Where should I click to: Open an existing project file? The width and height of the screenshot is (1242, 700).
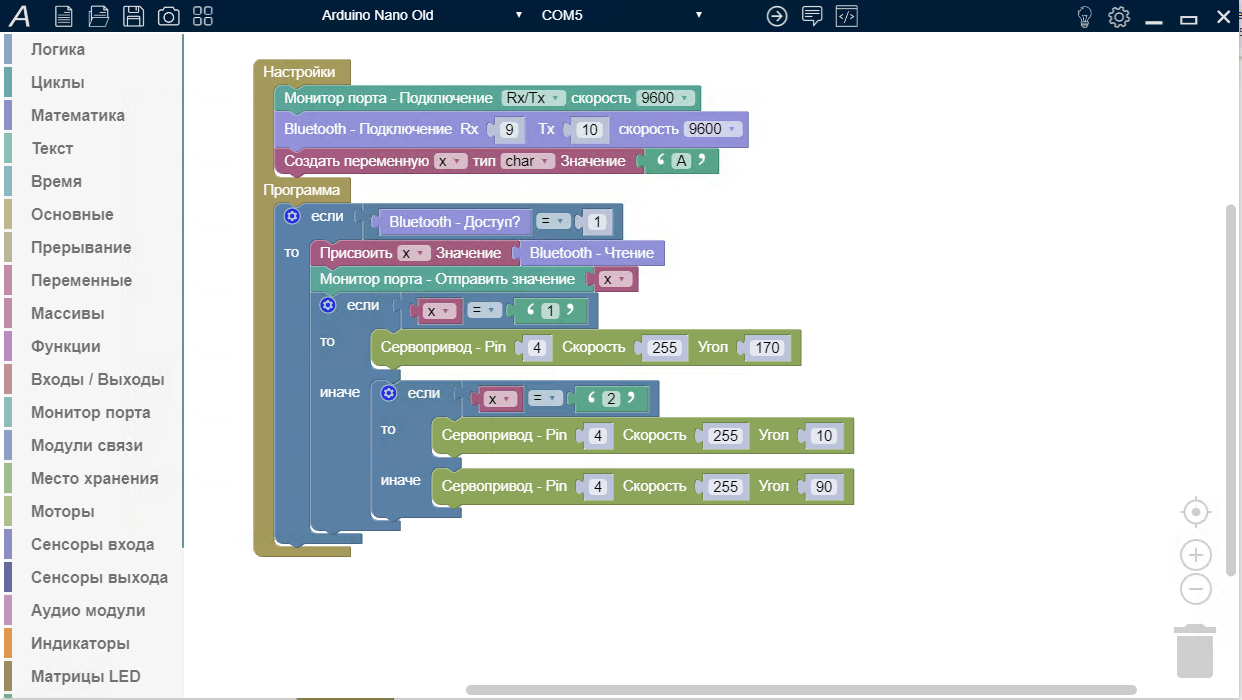(x=98, y=16)
